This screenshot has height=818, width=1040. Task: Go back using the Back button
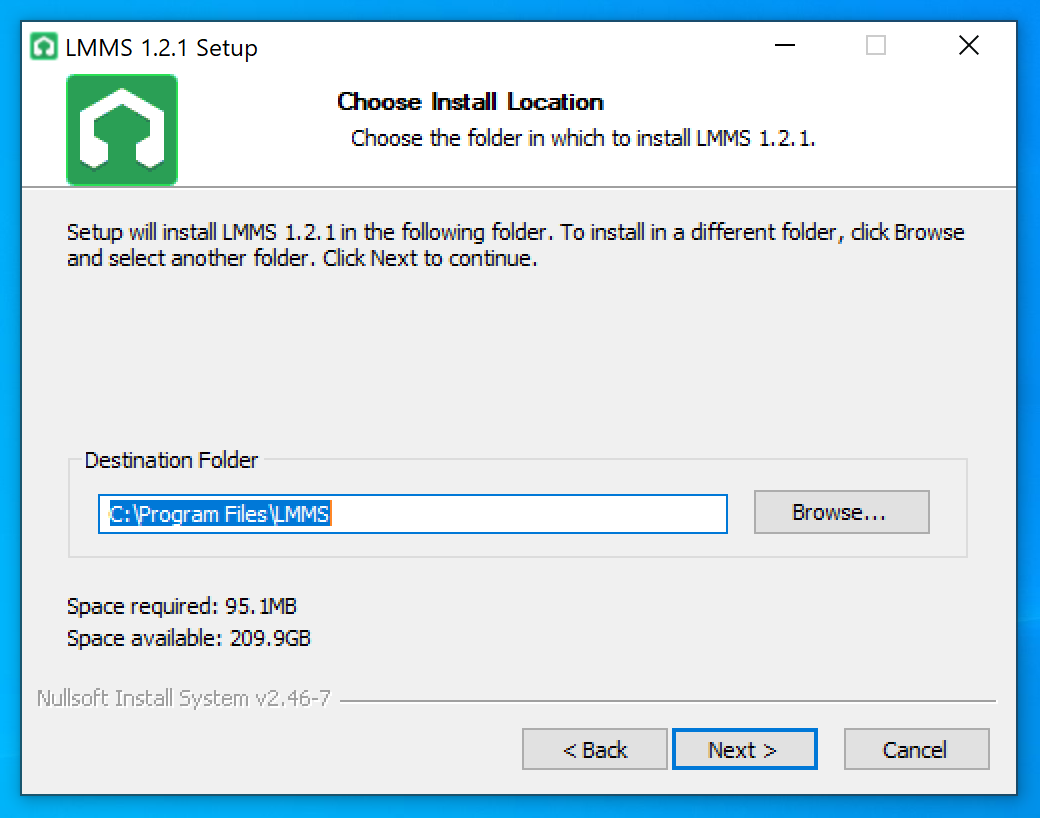(x=594, y=749)
